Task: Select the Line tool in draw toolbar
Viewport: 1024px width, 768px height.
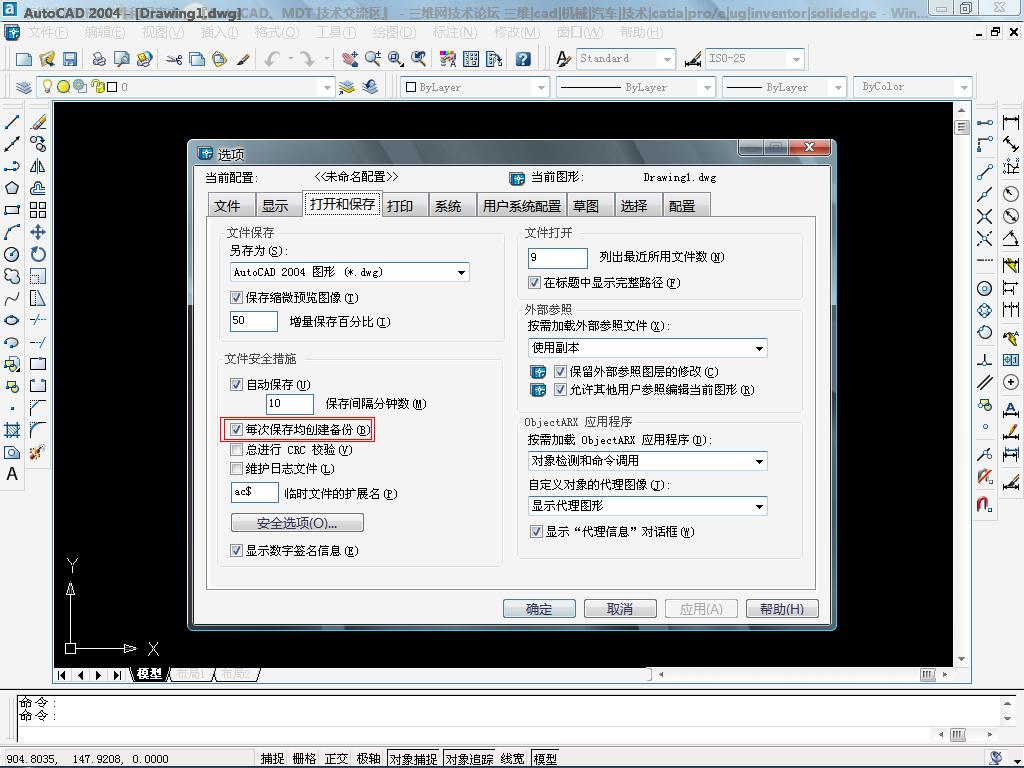Action: (x=12, y=122)
